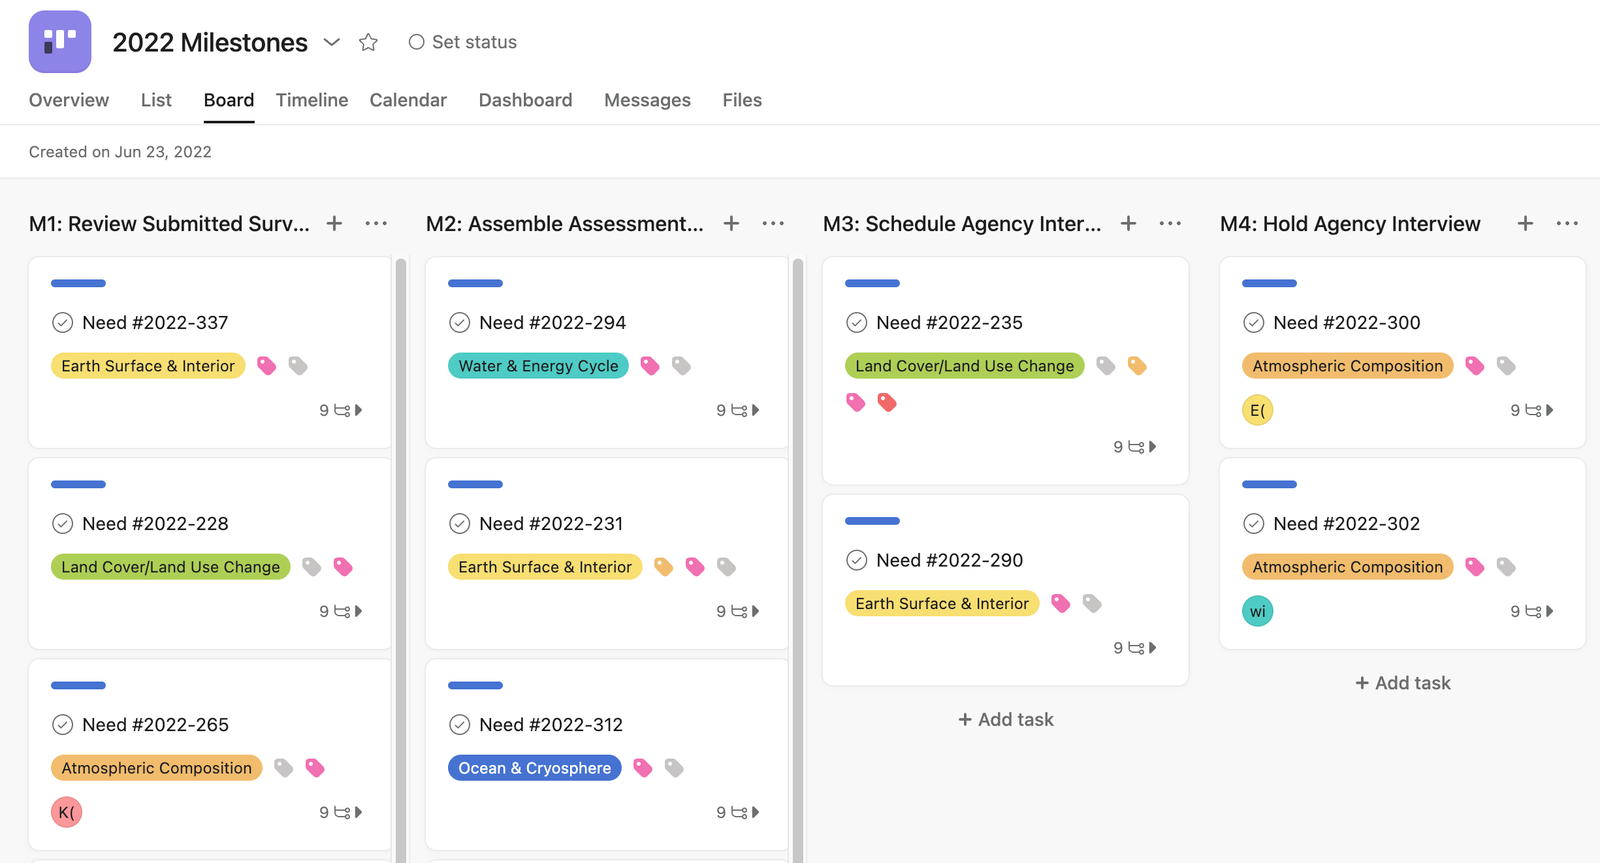This screenshot has height=863, width=1600.
Task: Open more options for the M2 column
Action: 773,224
